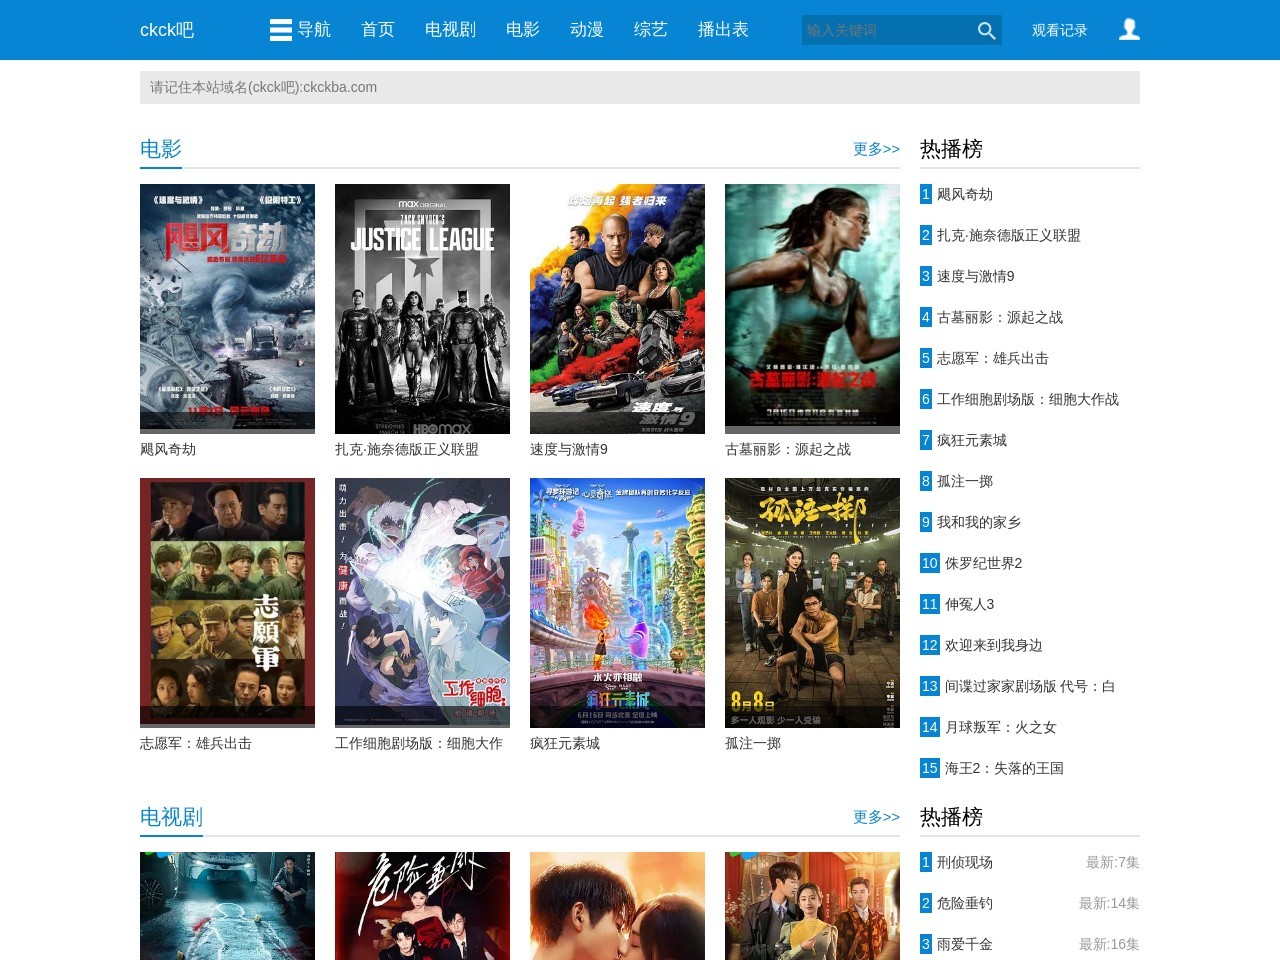This screenshot has height=960, width=1280.
Task: Go to 首页 in the navigation bar
Action: (x=378, y=30)
